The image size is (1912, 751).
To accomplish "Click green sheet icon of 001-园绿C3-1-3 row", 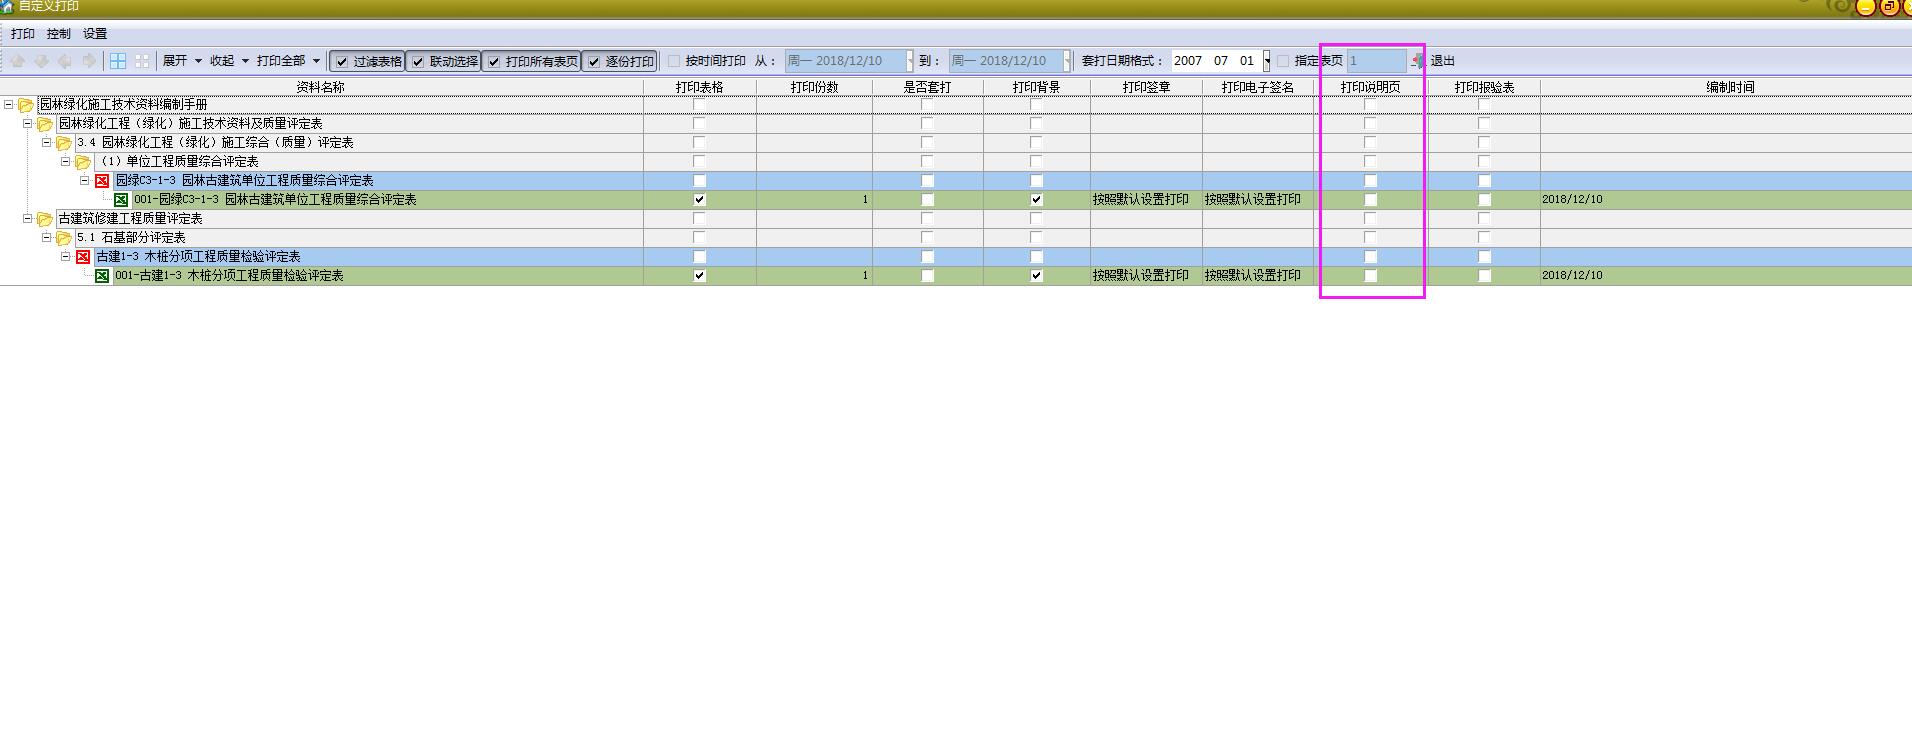I will [121, 200].
